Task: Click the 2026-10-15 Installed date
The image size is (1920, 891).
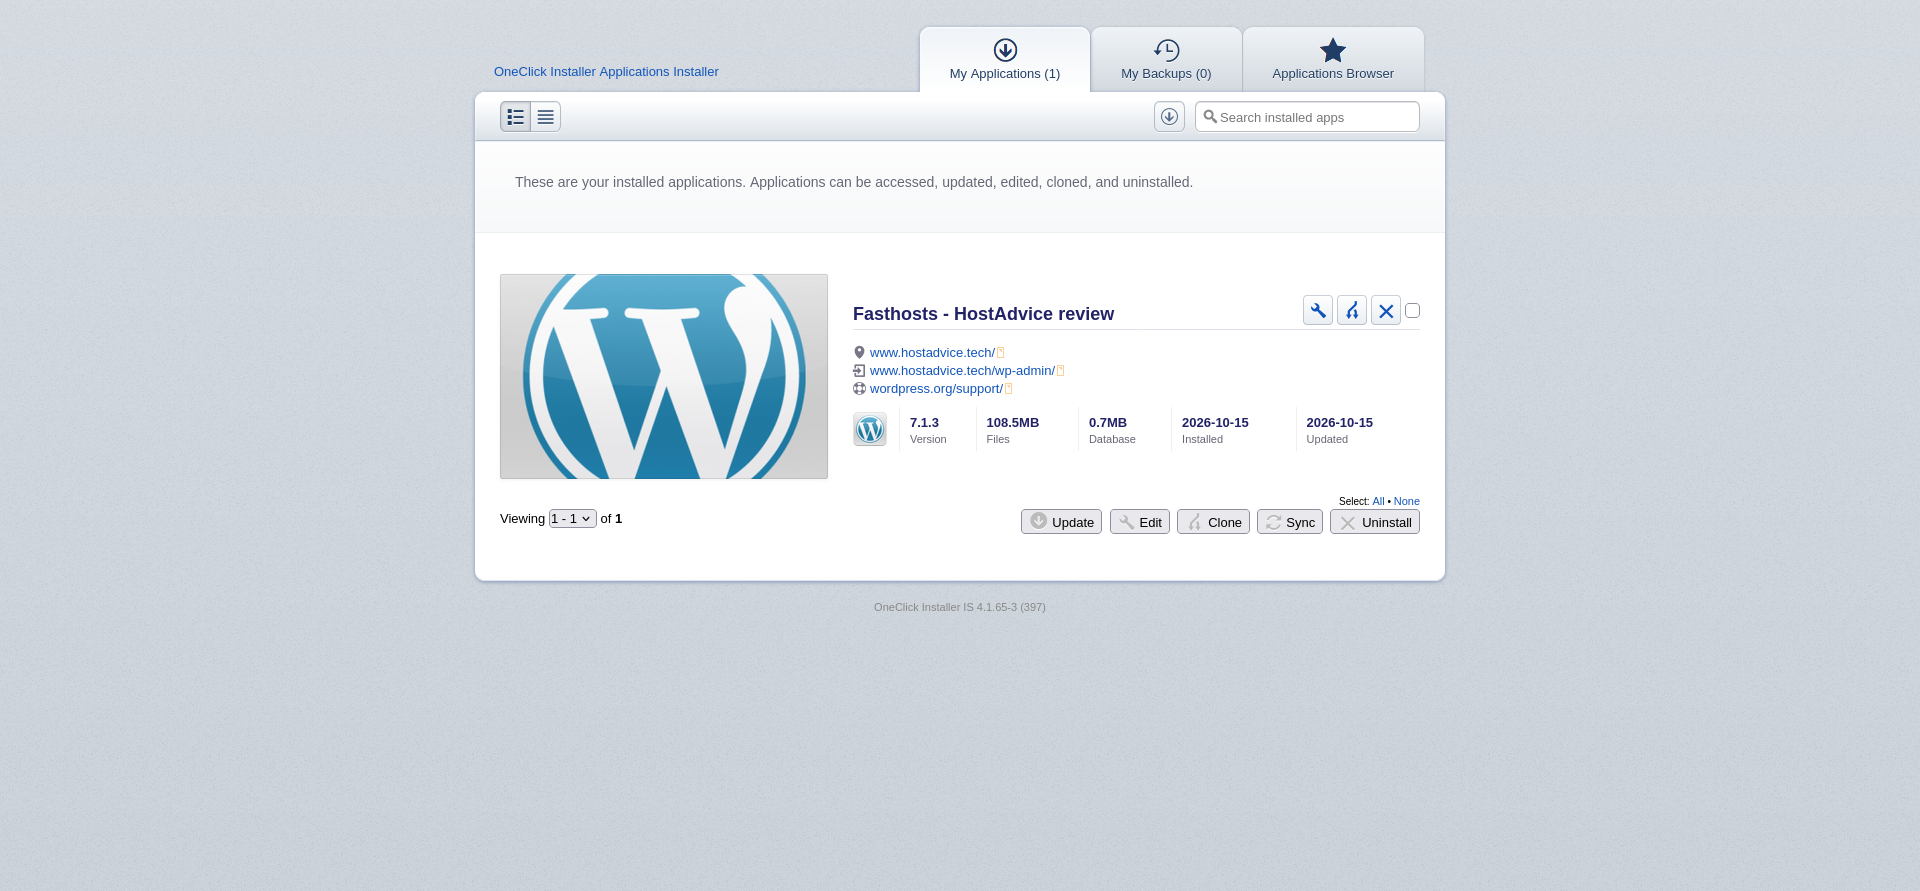Action: [x=1215, y=423]
